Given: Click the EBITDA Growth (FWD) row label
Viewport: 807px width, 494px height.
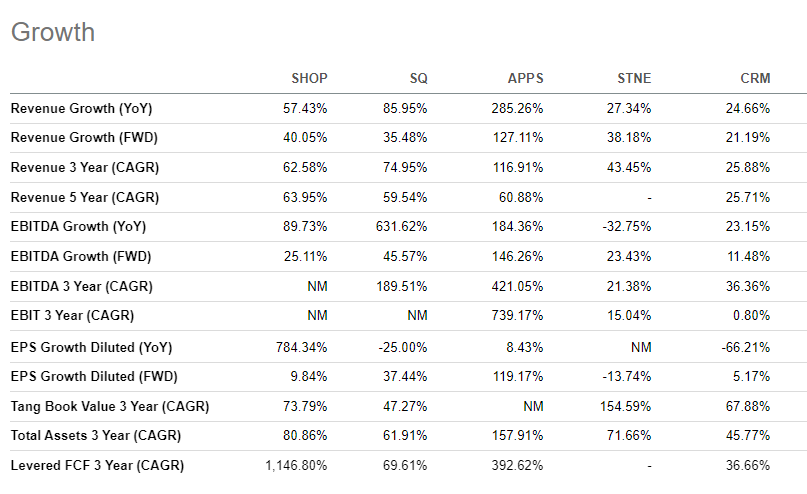Looking at the screenshot, I should (x=81, y=257).
